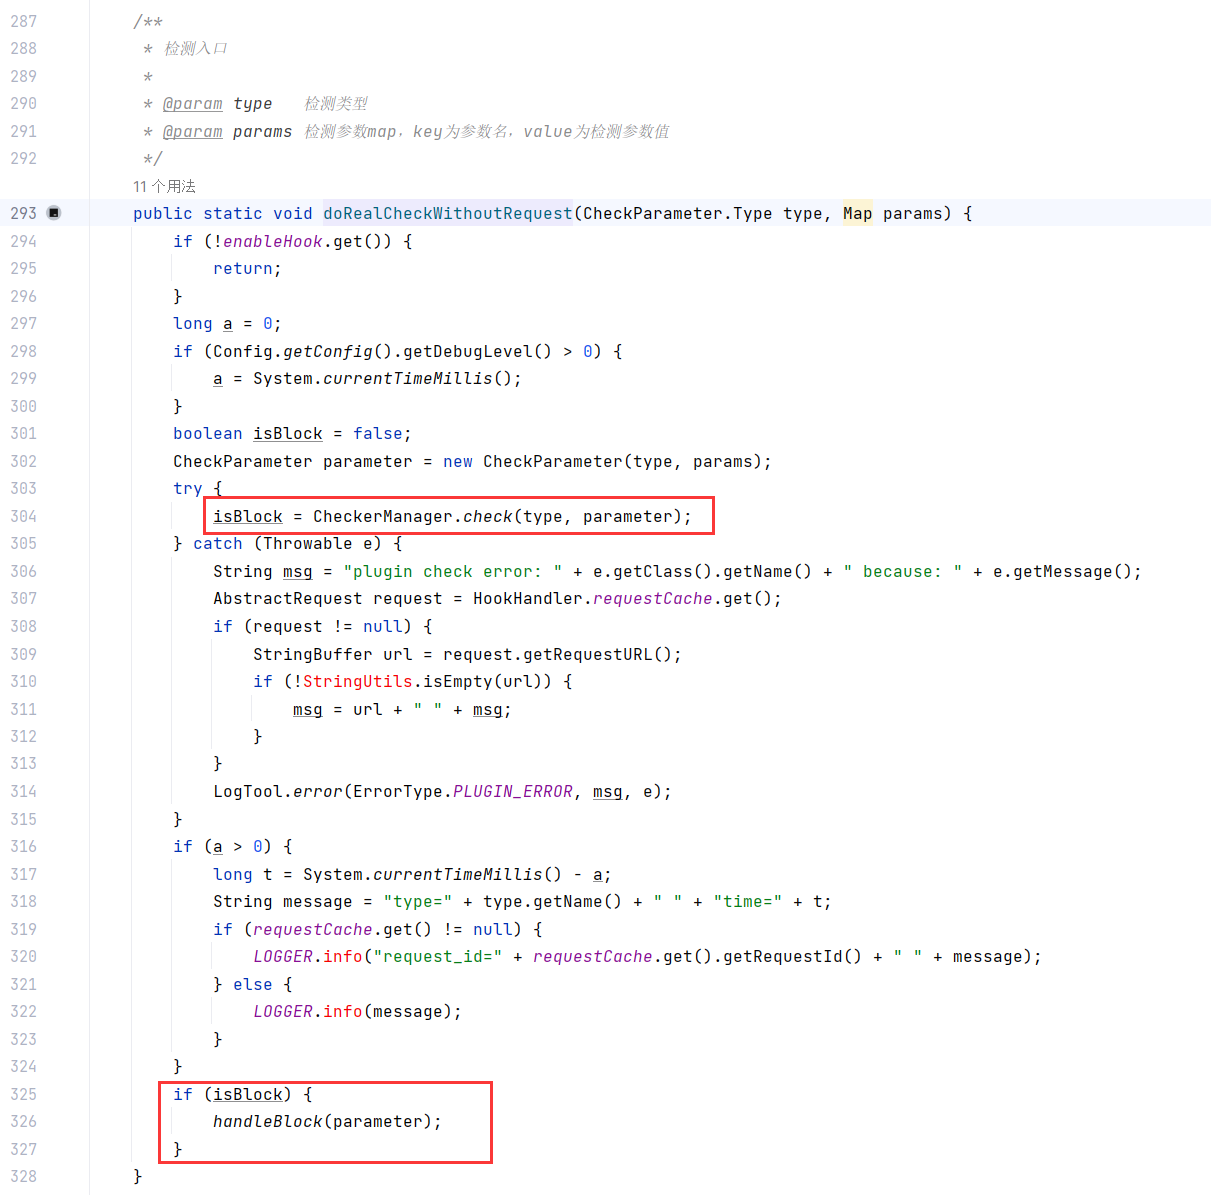Click the "检测入口" comment text

pos(196,48)
